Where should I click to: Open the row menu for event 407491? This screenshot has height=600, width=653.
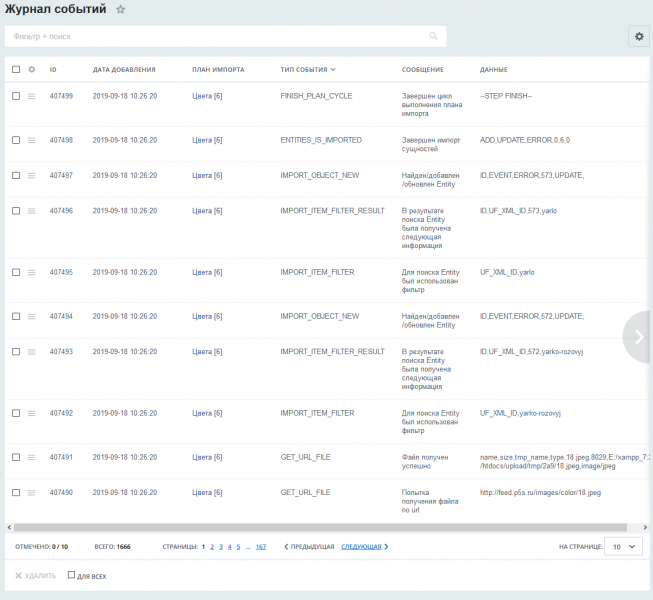[x=31, y=457]
